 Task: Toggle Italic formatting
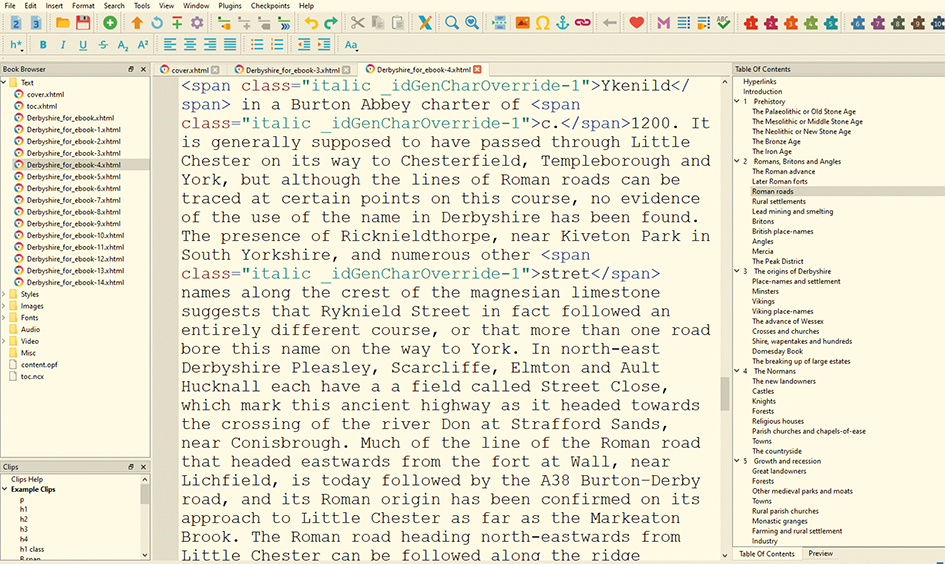pos(63,45)
